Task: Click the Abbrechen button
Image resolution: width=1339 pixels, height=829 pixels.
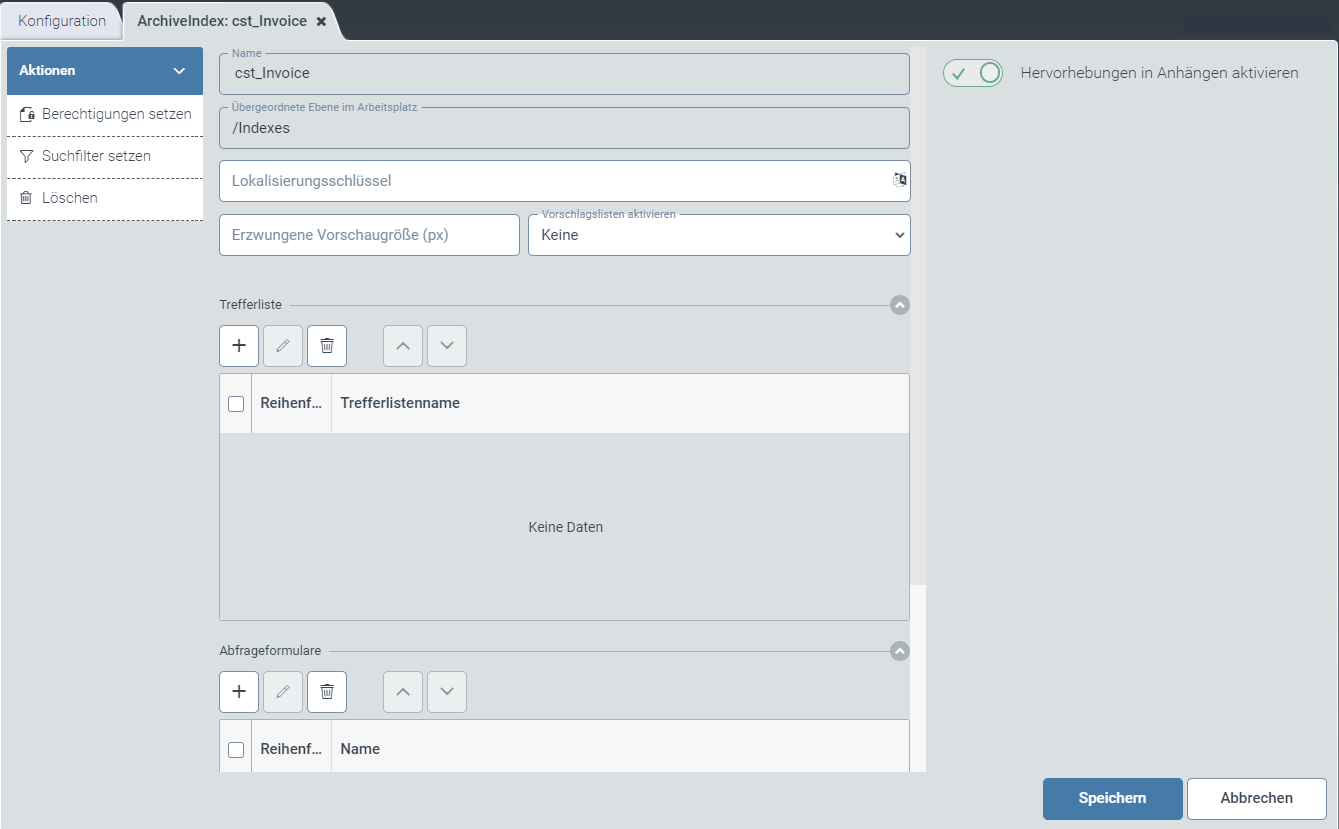Action: tap(1256, 798)
